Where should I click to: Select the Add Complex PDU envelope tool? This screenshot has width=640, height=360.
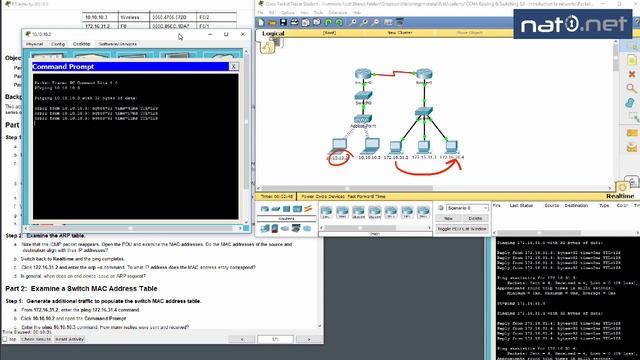click(632, 148)
